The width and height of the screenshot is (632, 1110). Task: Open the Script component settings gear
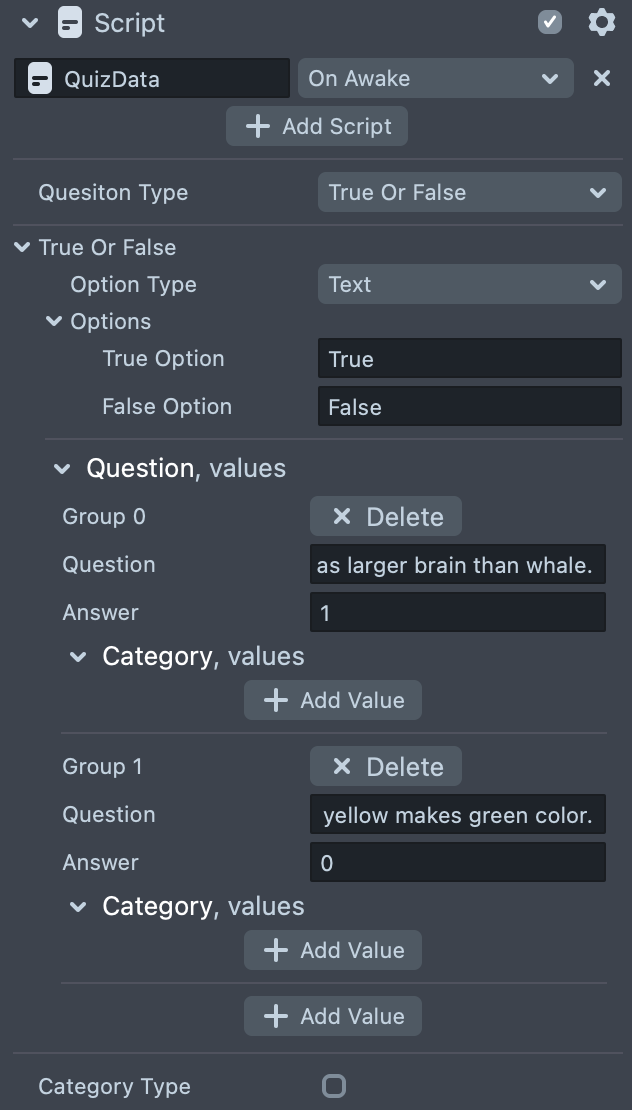[601, 22]
